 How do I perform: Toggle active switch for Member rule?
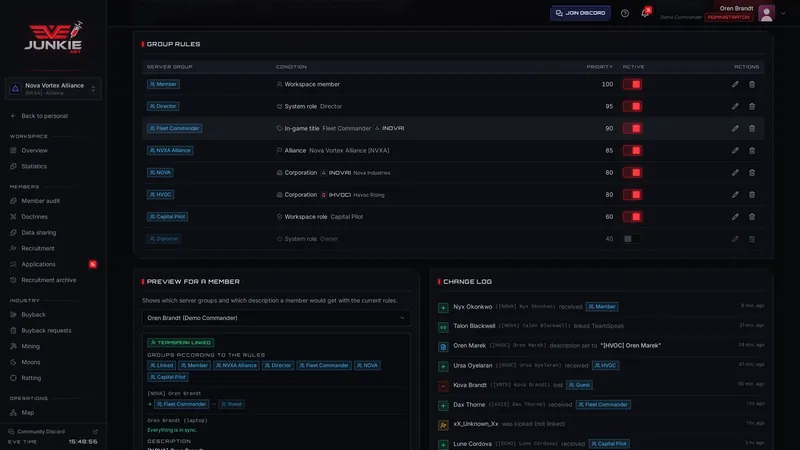click(632, 84)
